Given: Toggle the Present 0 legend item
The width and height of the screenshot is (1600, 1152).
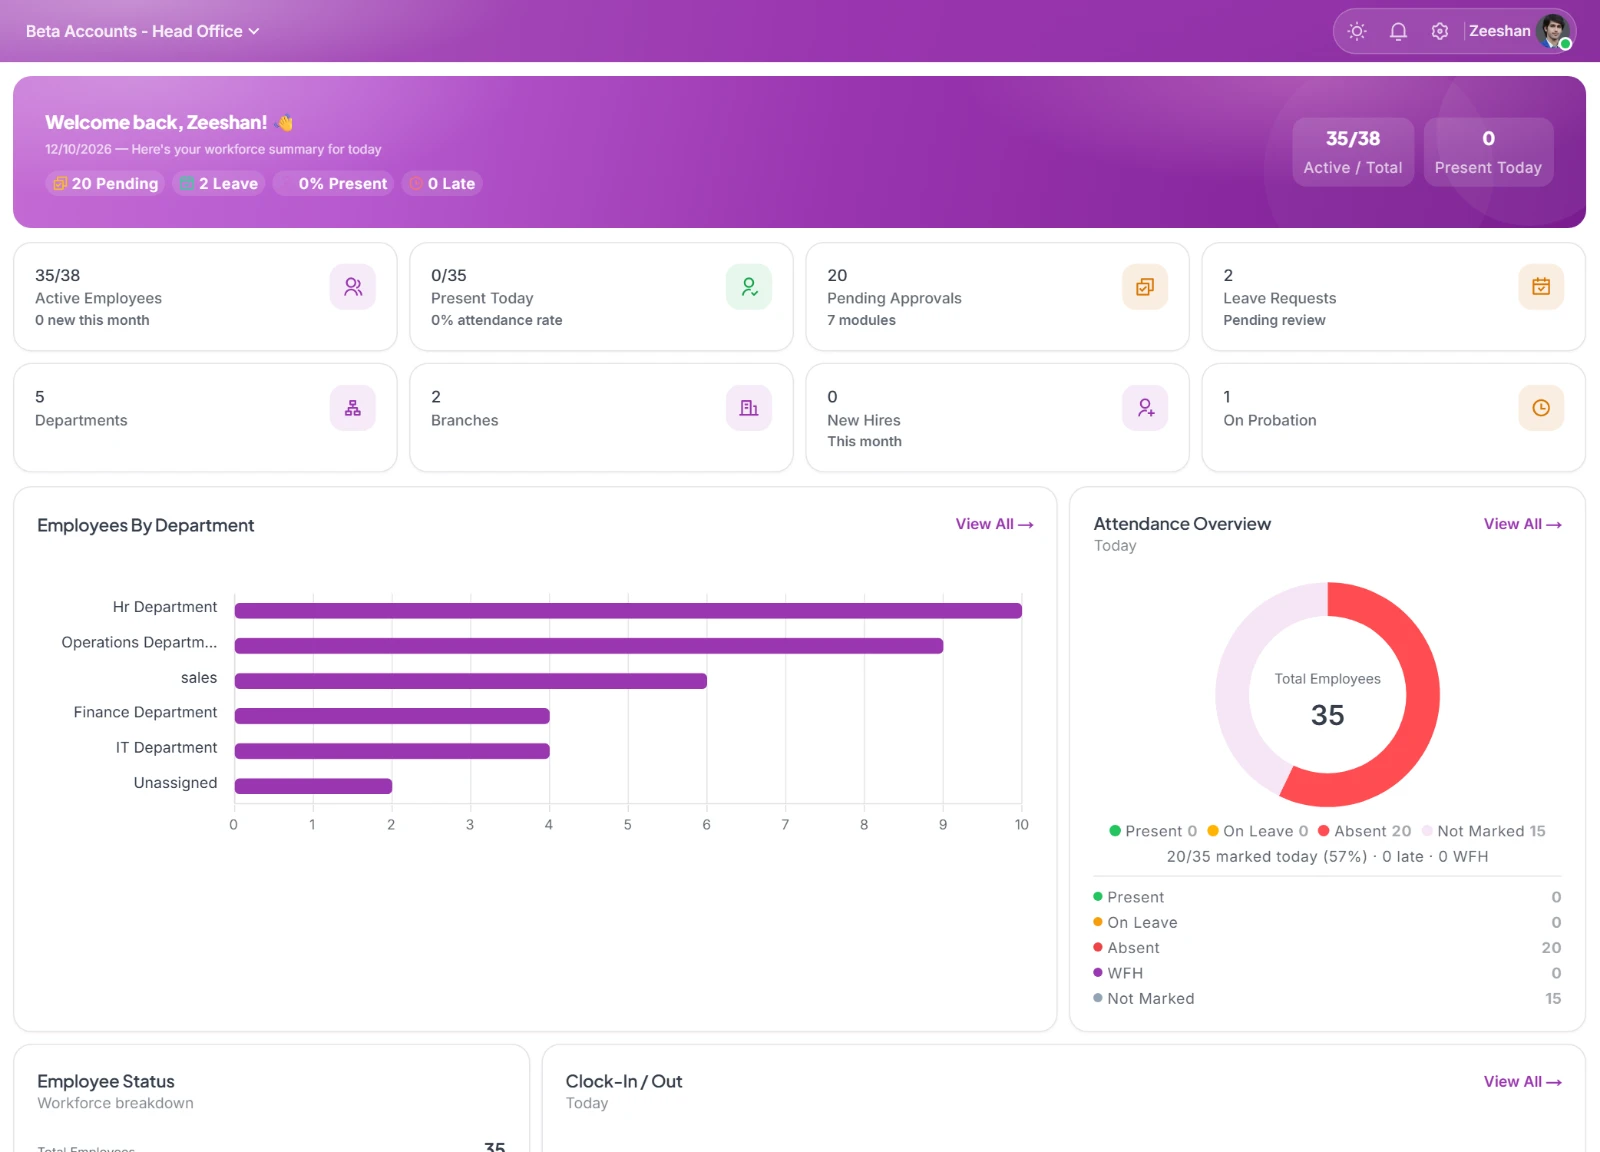Looking at the screenshot, I should [x=1153, y=831].
